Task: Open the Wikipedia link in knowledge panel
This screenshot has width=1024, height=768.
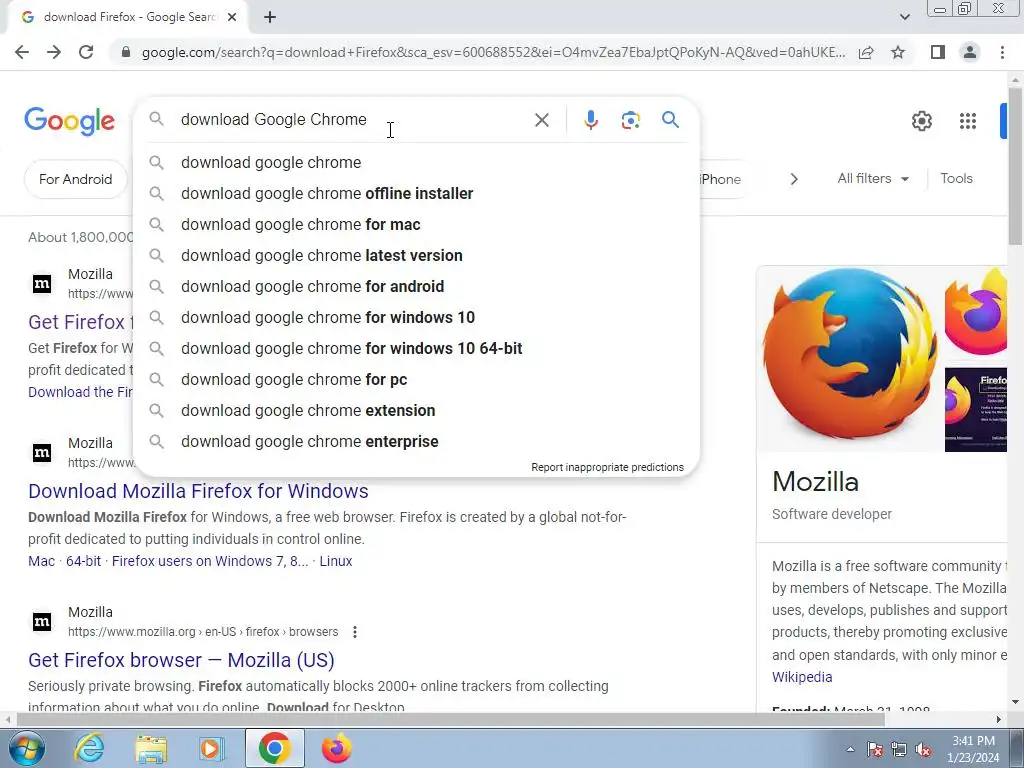Action: click(x=802, y=677)
